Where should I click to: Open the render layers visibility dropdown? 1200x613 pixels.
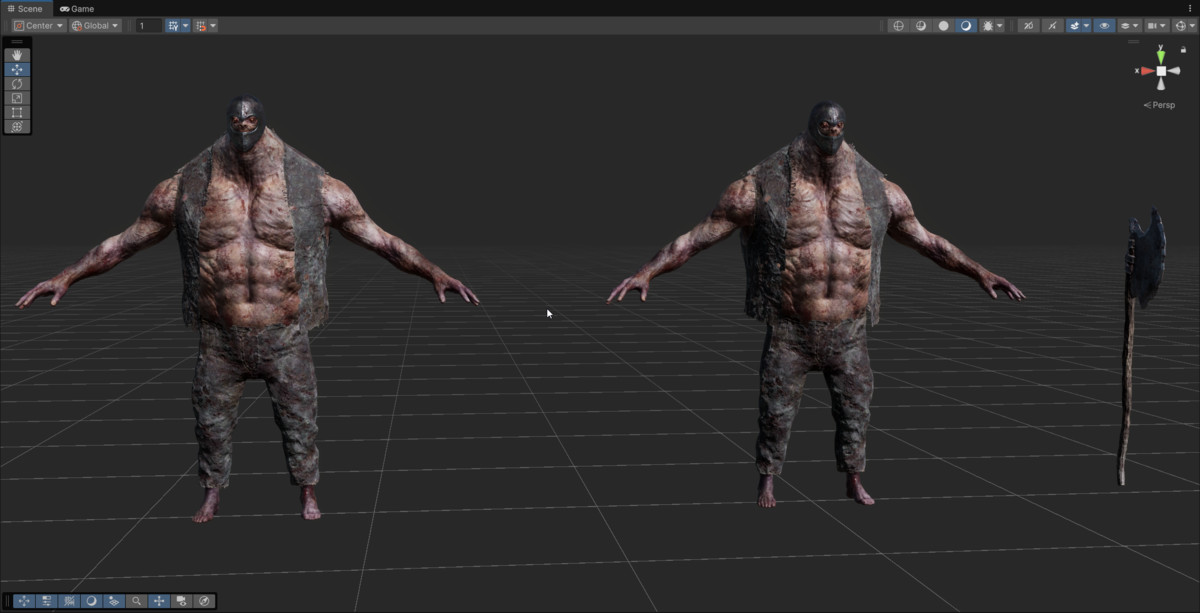(1129, 25)
